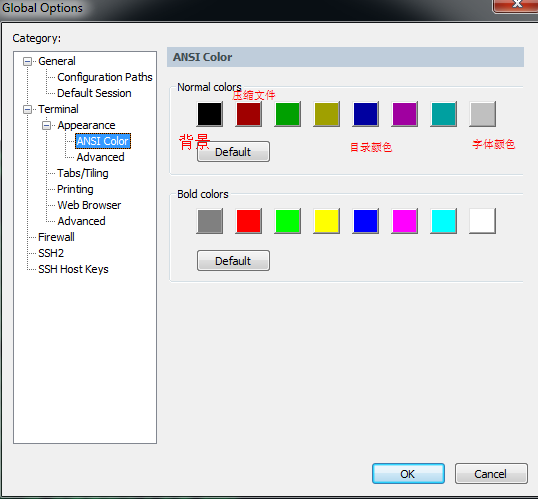
Task: Open Advanced under Terminal
Action: (81, 221)
